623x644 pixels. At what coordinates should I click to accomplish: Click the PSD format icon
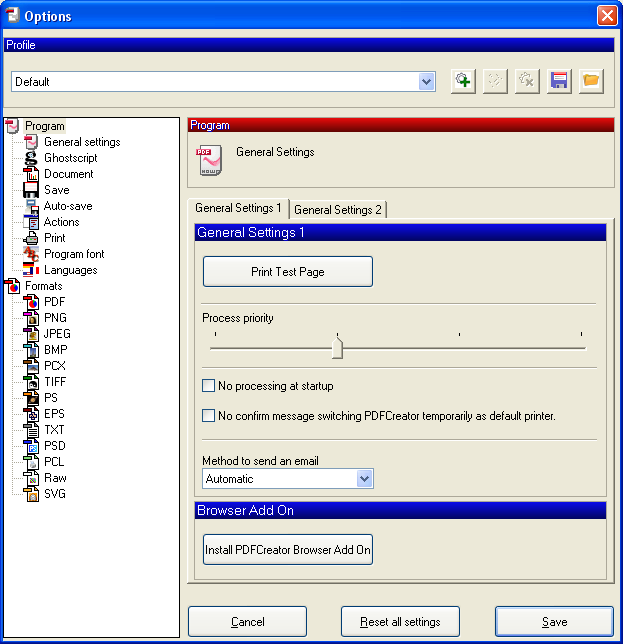[31, 446]
